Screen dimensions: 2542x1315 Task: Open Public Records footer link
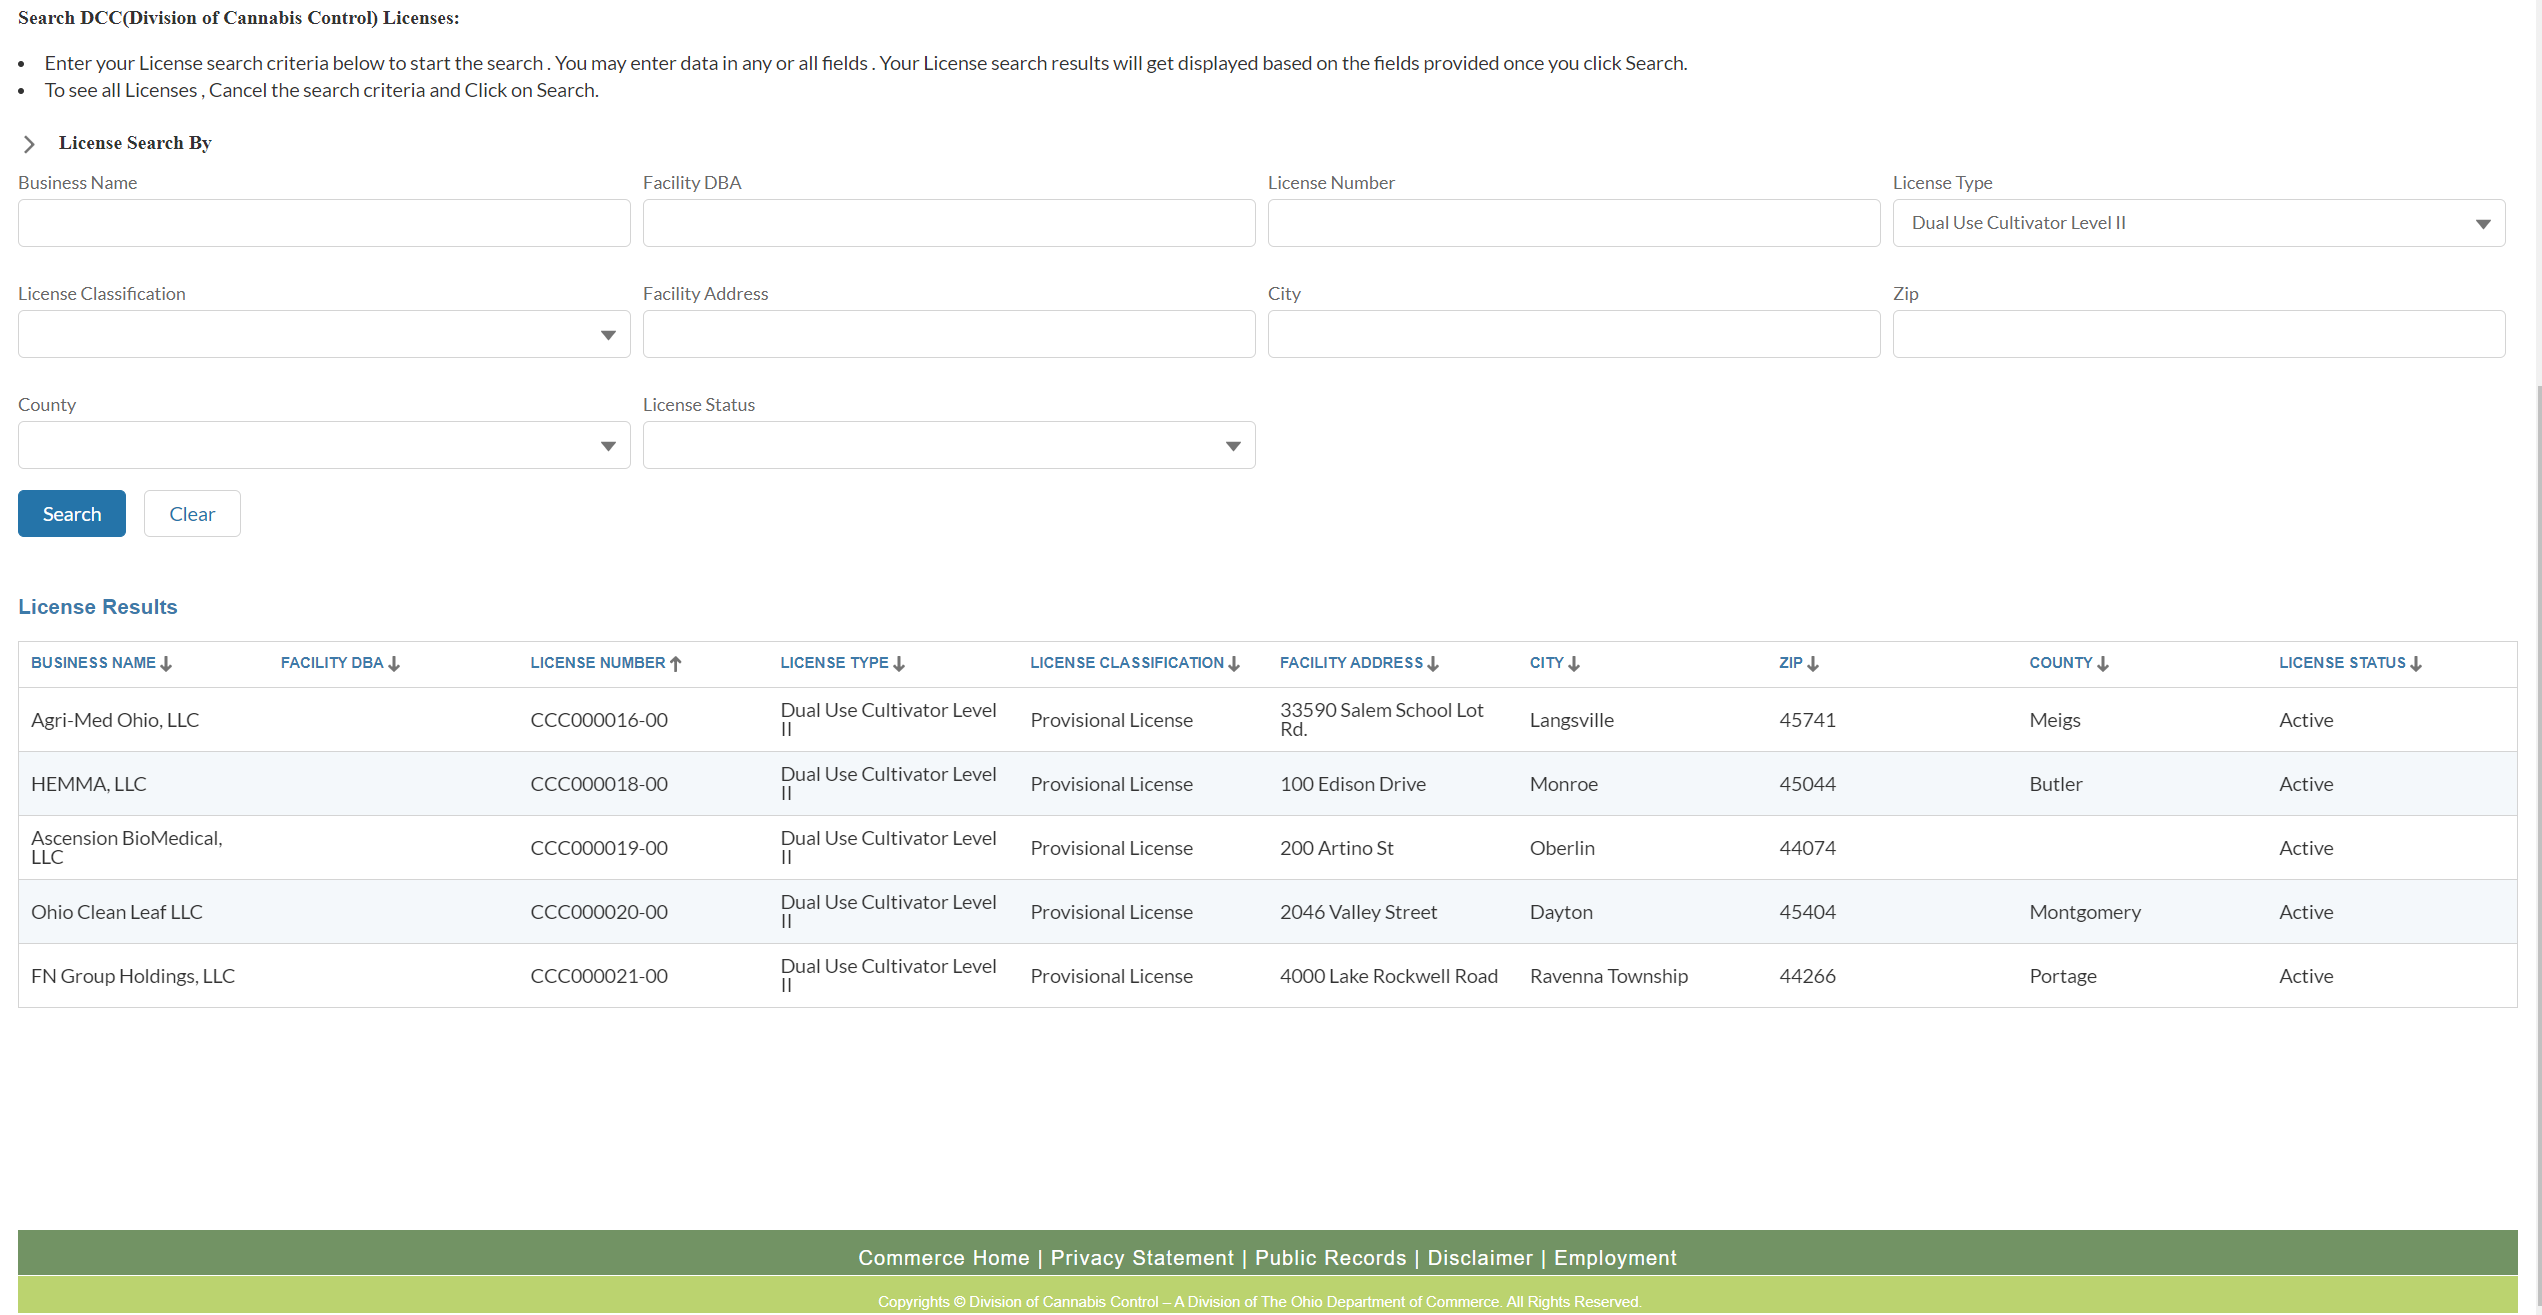[1330, 1258]
